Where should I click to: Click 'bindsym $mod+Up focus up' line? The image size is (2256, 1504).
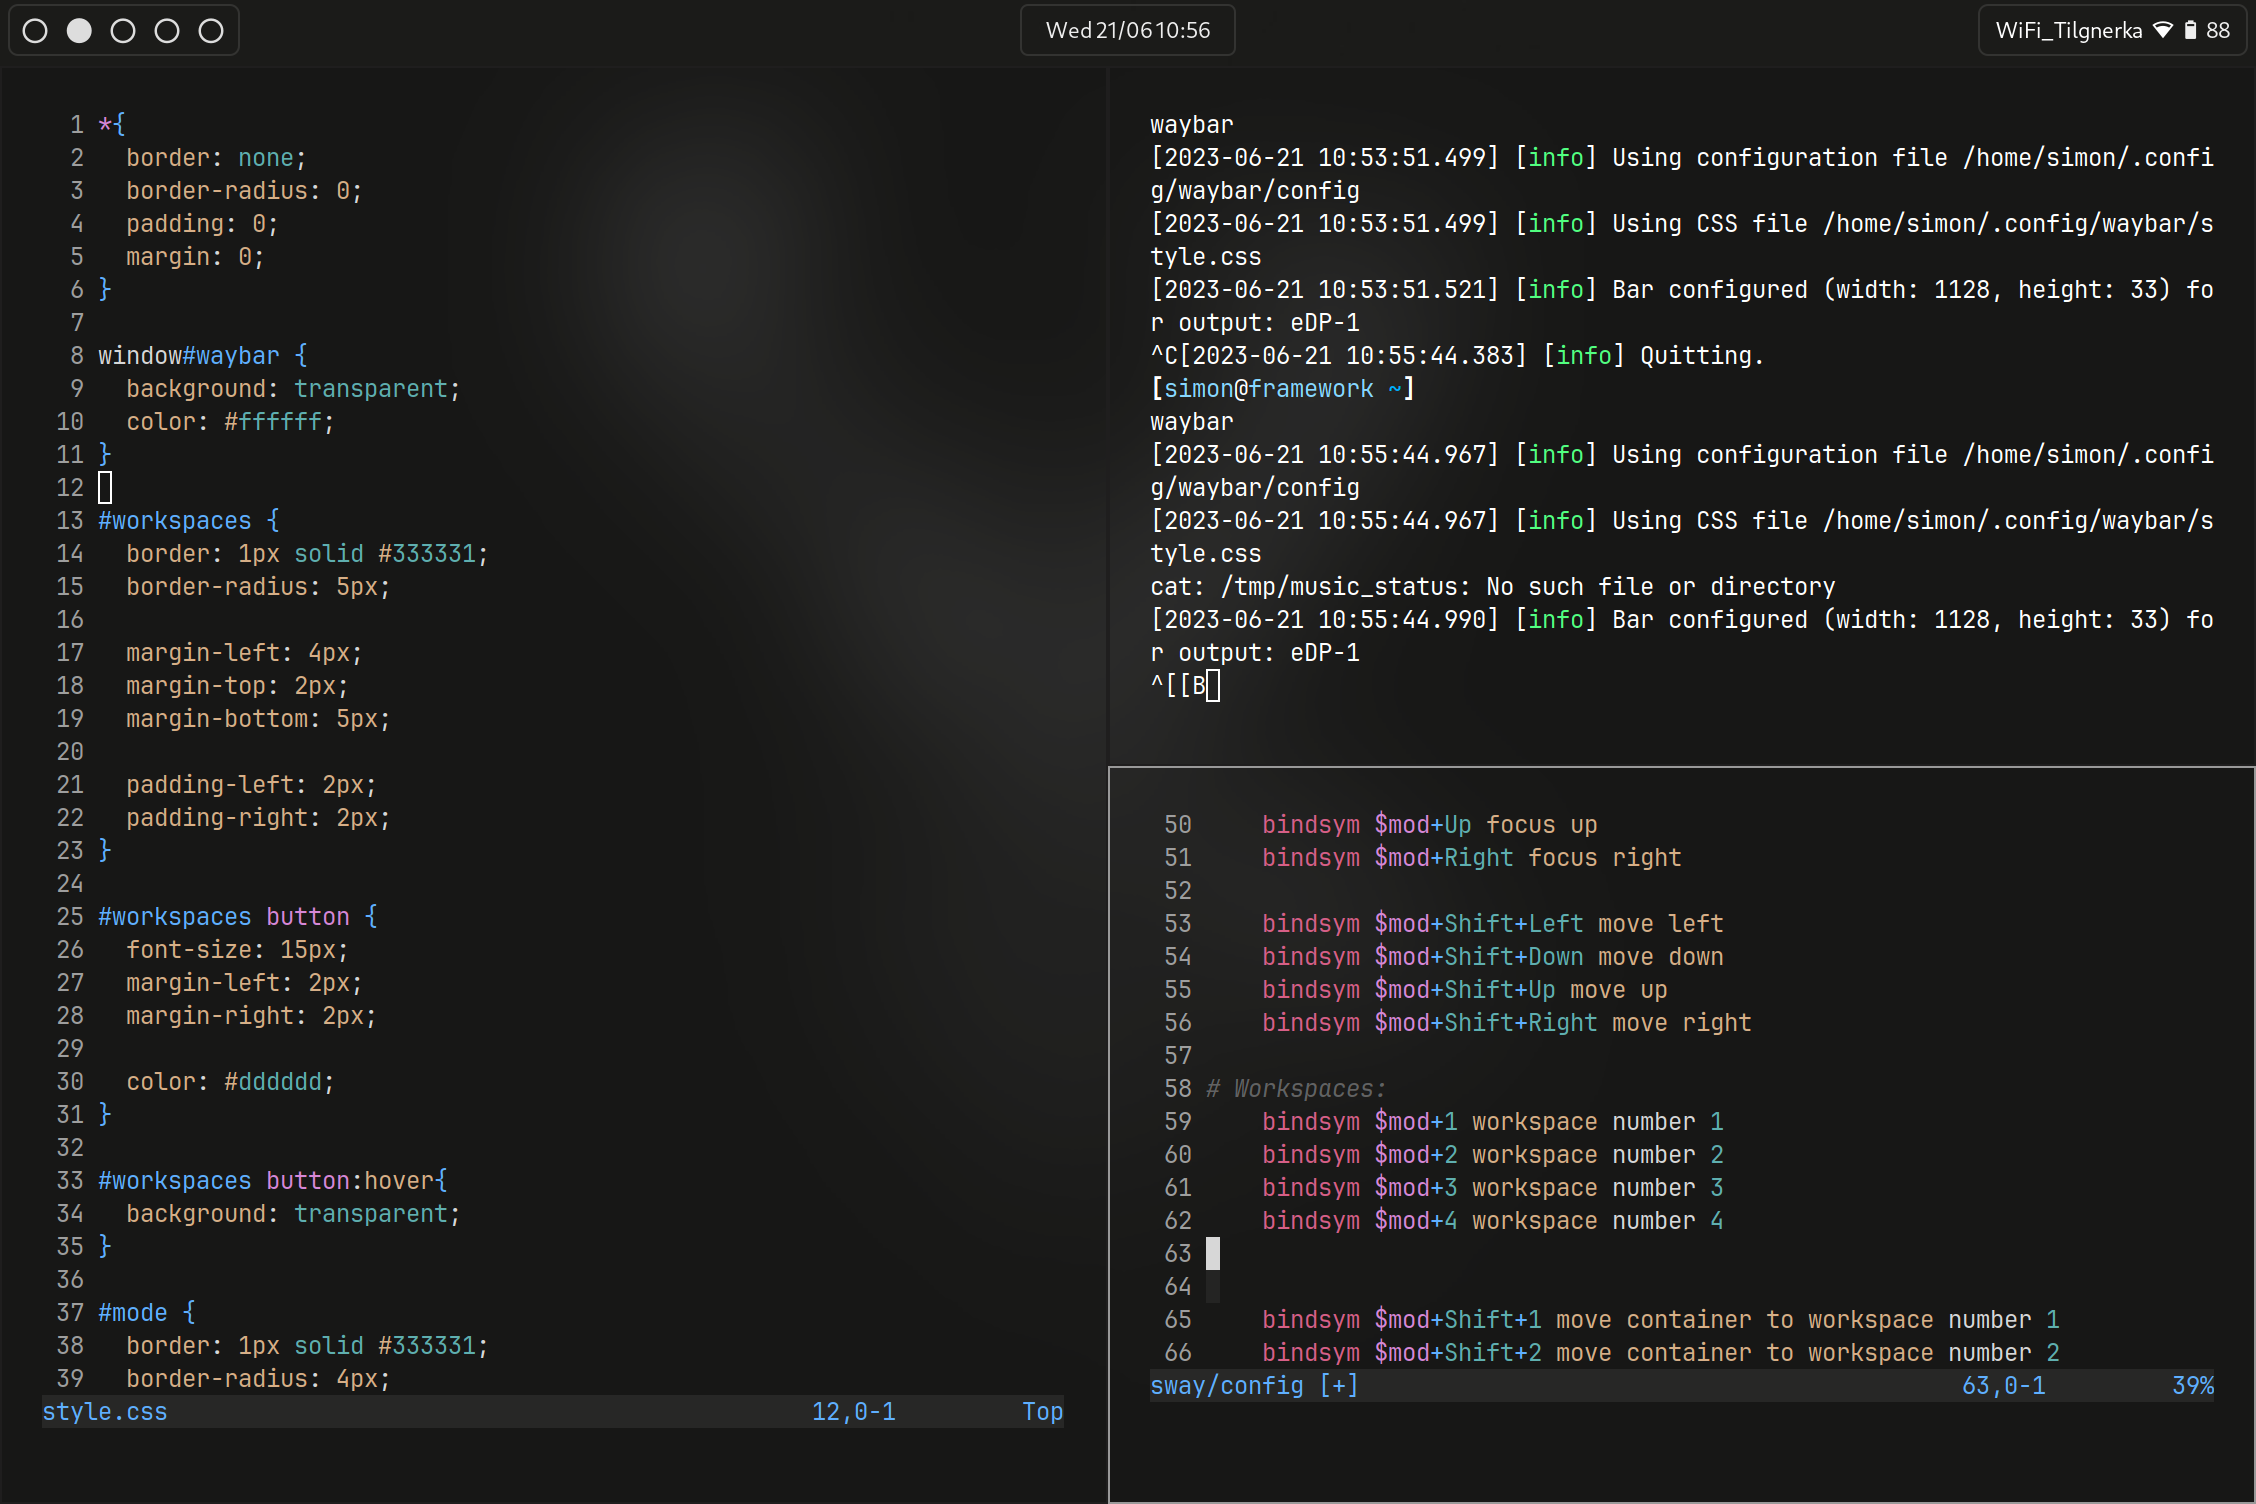pos(1430,825)
